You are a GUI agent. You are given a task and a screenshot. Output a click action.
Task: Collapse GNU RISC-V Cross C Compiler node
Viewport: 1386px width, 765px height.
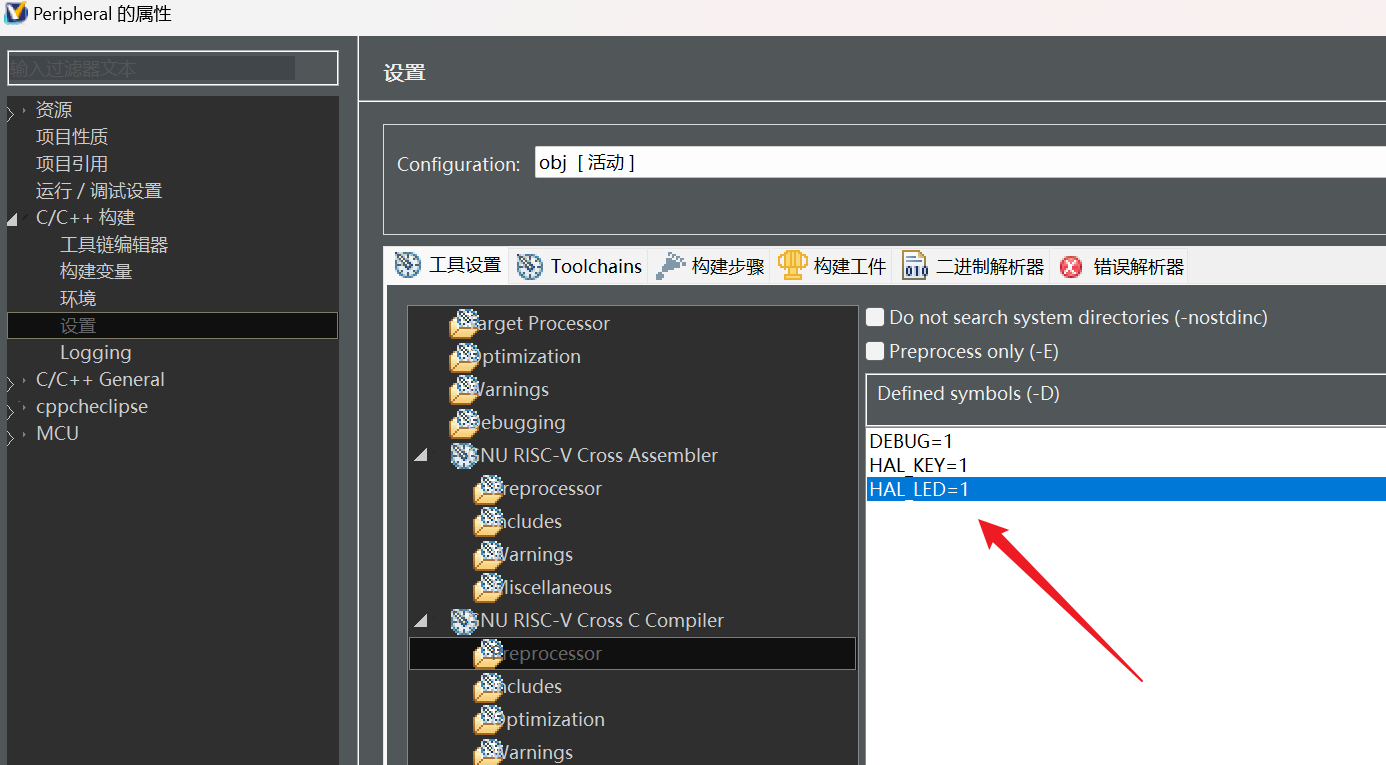pyautogui.click(x=421, y=621)
